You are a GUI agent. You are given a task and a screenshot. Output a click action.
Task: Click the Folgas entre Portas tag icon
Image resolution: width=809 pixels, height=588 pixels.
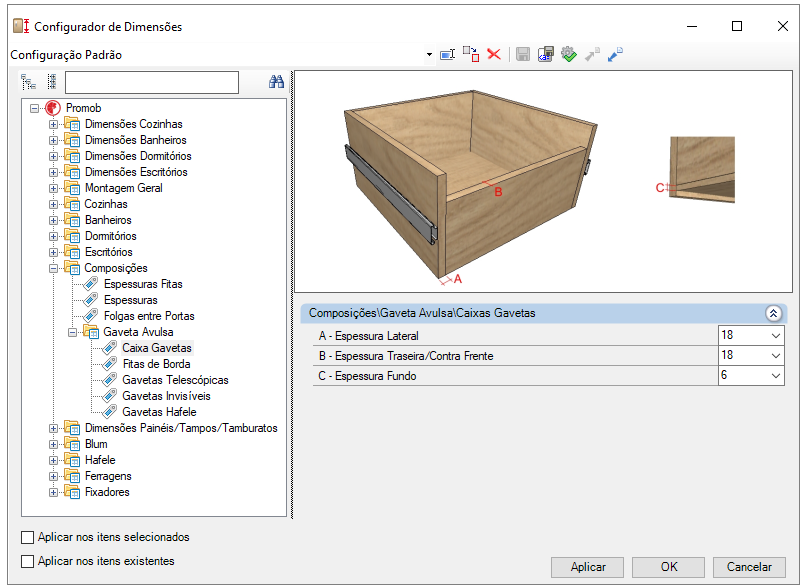pyautogui.click(x=91, y=316)
